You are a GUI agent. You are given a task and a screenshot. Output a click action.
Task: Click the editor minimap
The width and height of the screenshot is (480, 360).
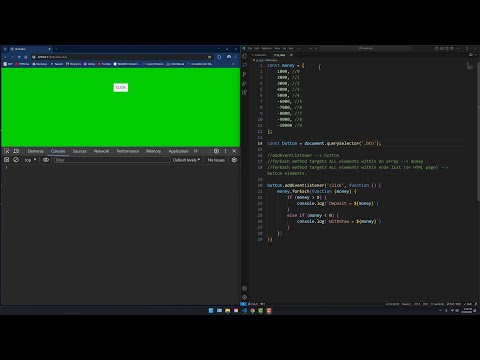[471, 66]
